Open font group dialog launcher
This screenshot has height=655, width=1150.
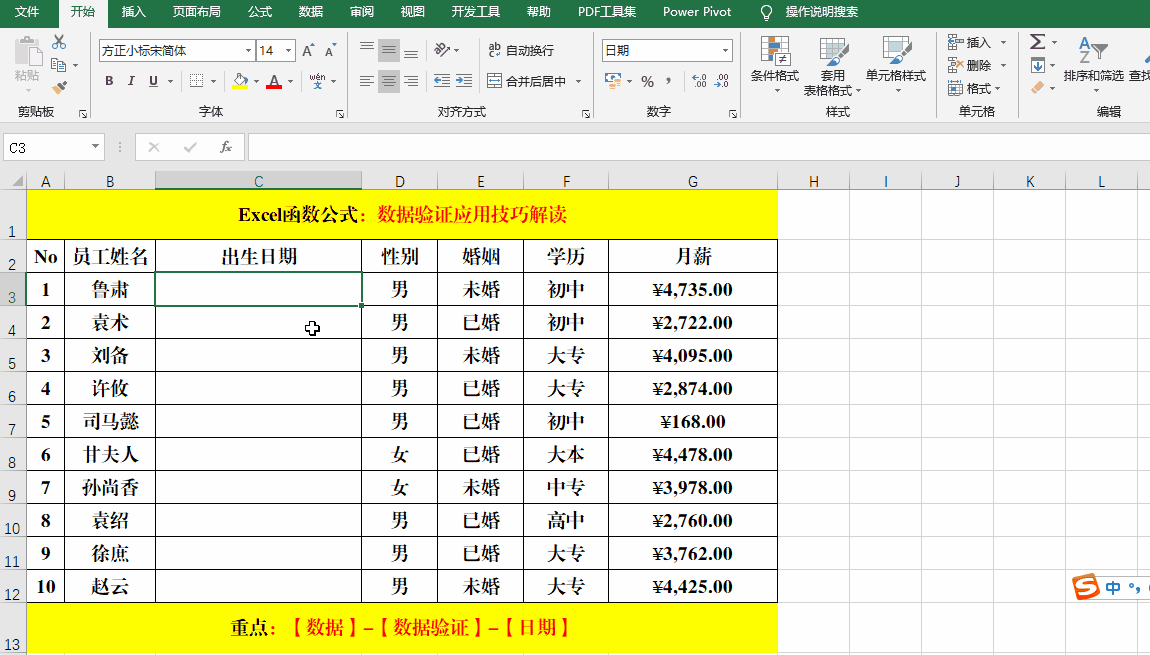340,114
